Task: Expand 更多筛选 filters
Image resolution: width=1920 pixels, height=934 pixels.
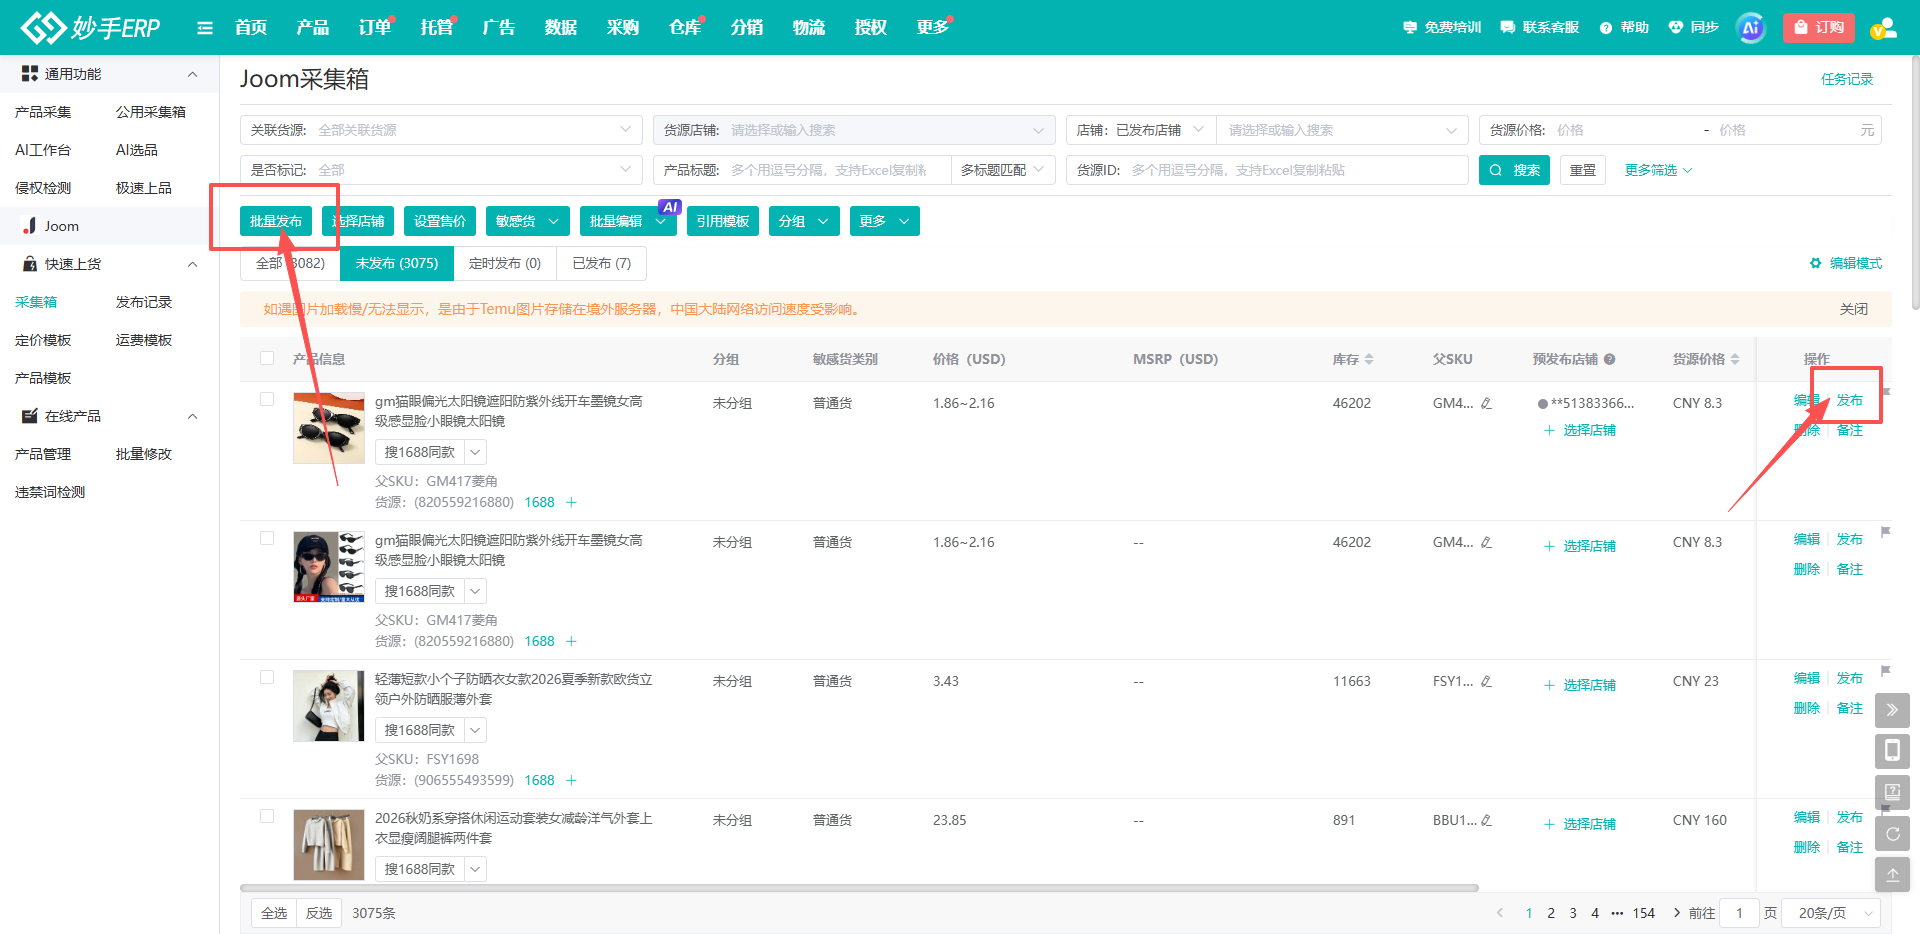Action: pyautogui.click(x=1658, y=170)
